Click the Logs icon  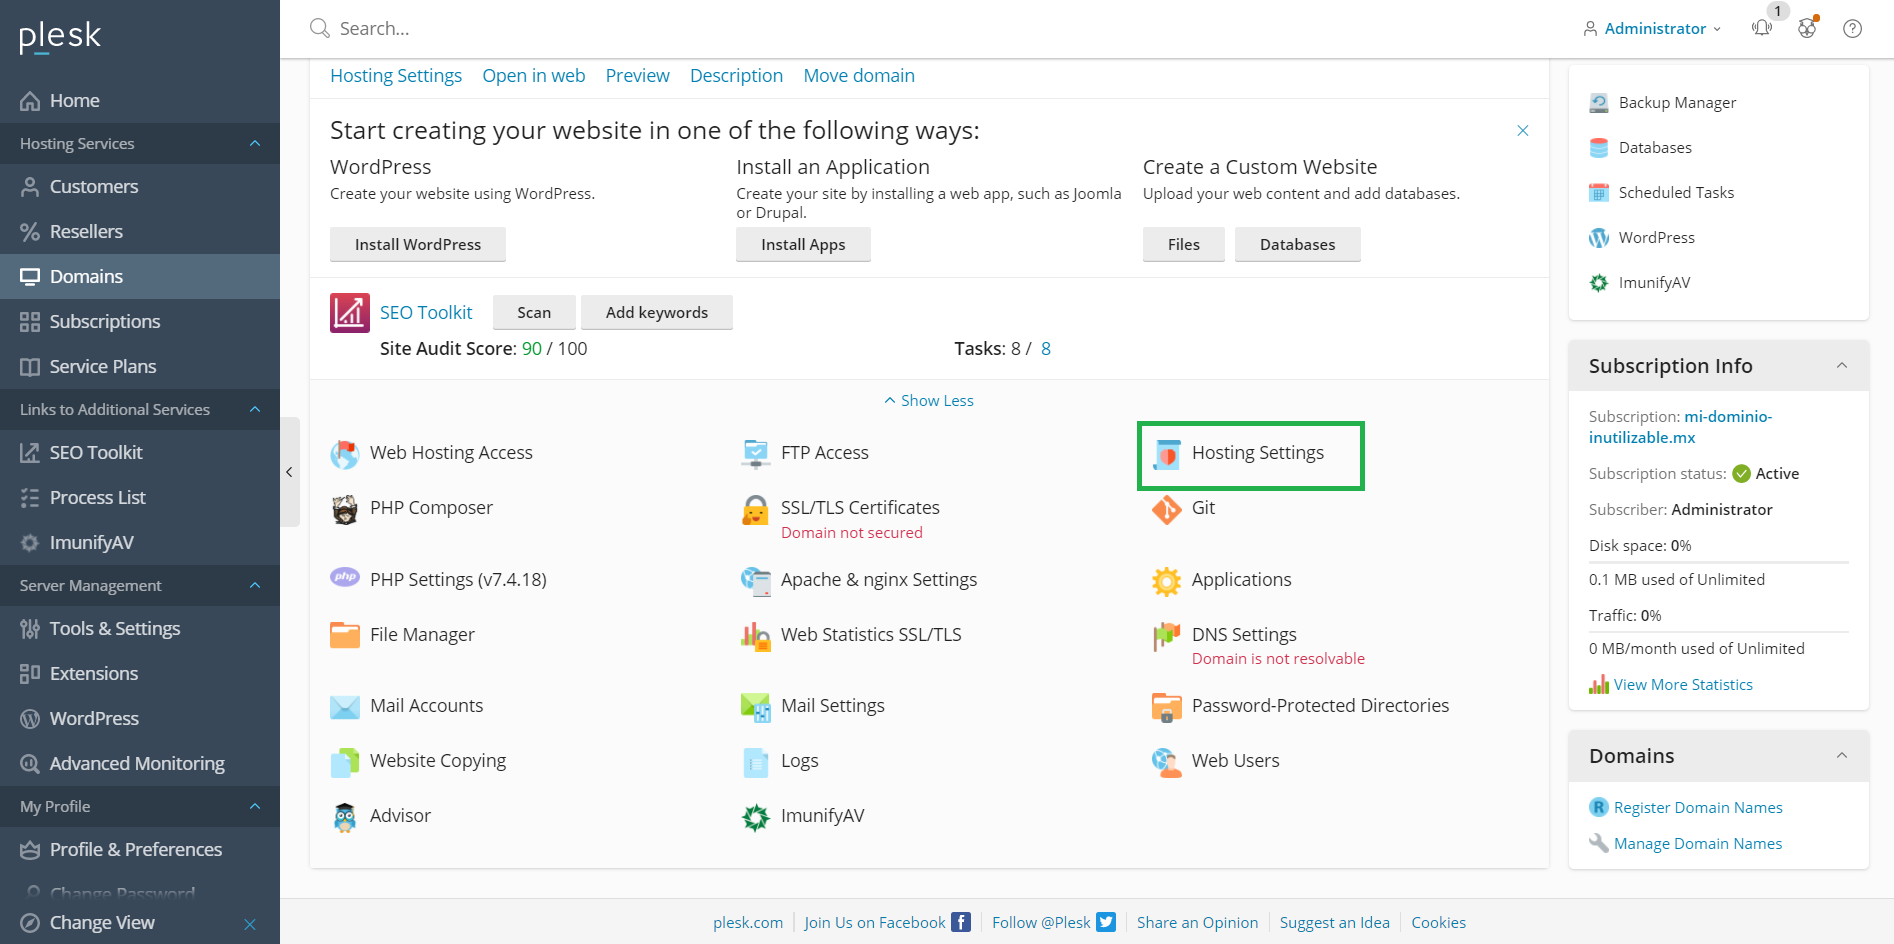coord(756,762)
